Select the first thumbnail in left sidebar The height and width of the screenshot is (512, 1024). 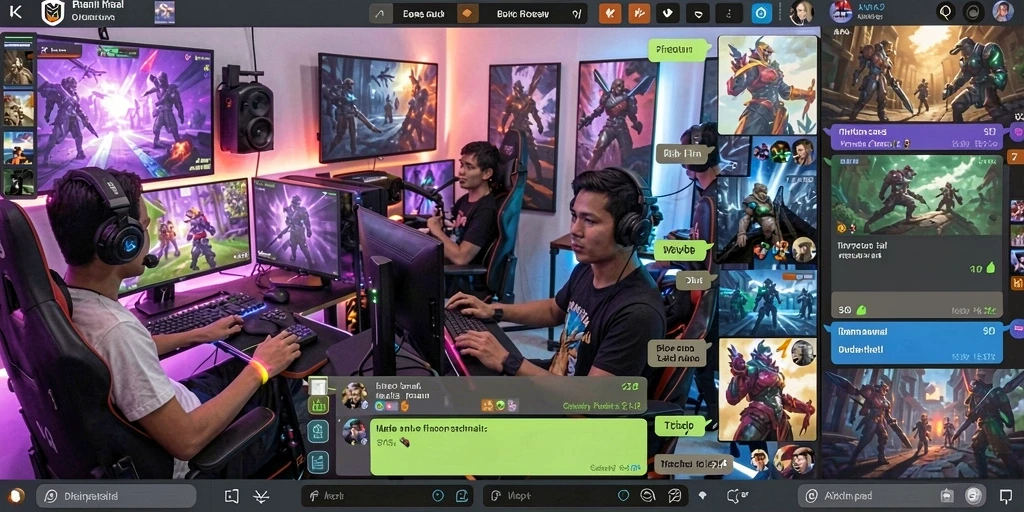pyautogui.click(x=18, y=67)
